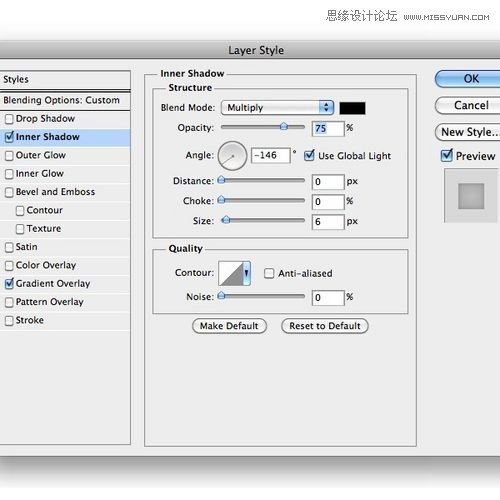
Task: Enable the Drop Shadow checkbox
Action: [x=9, y=119]
